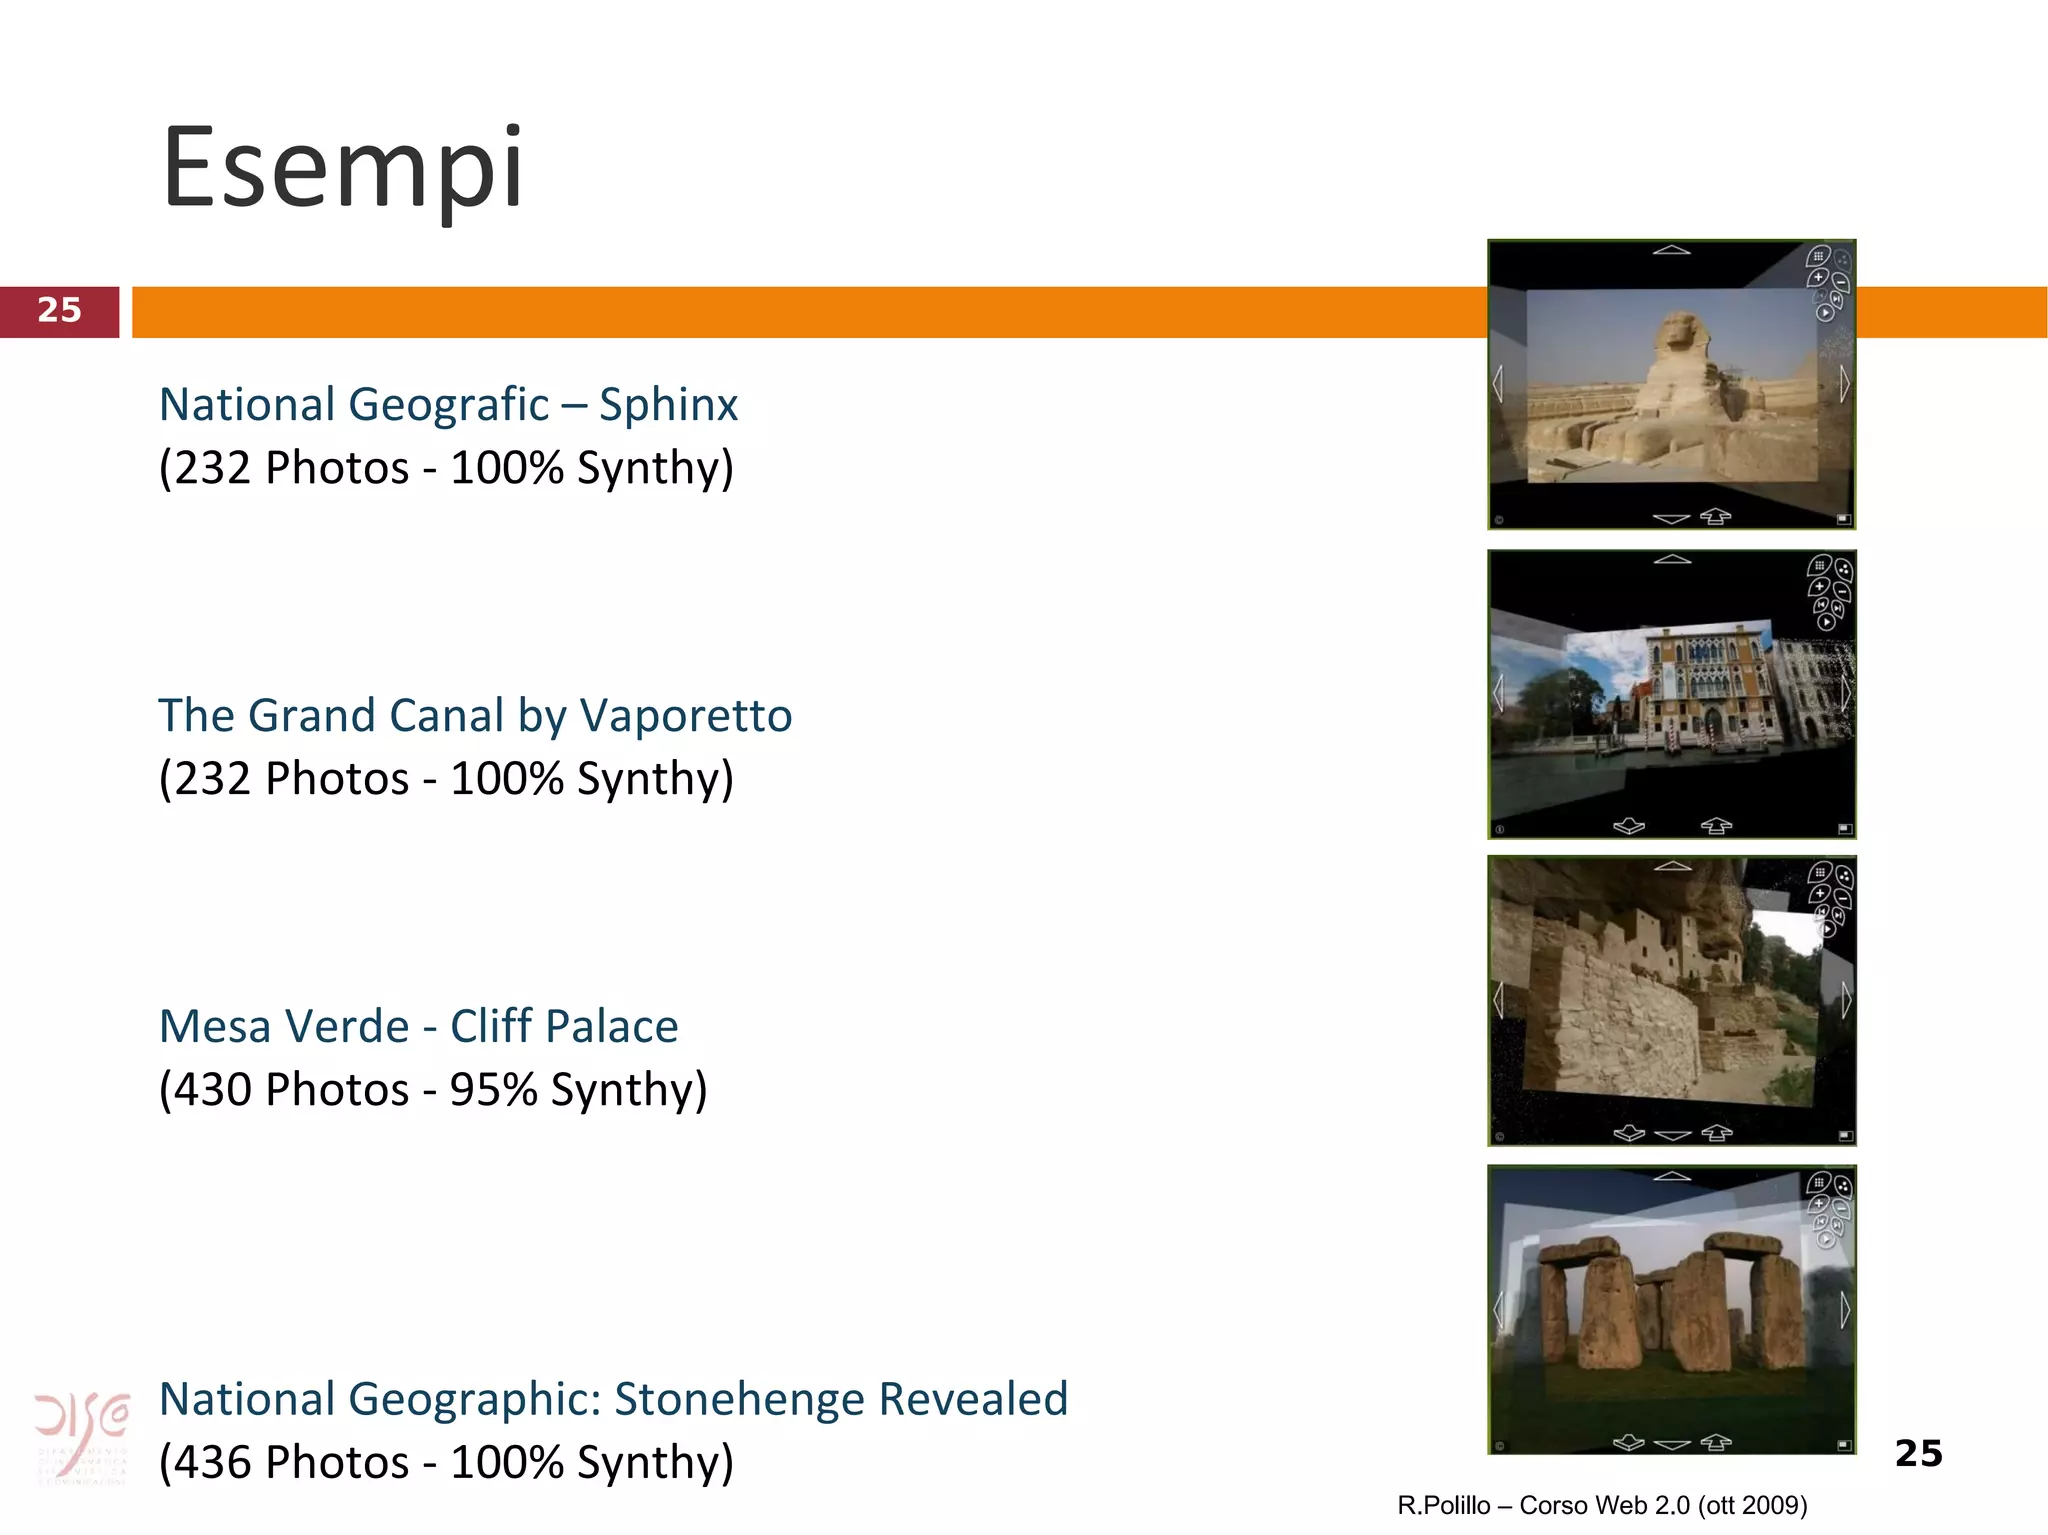Zoom in with plus in Cliff Palace viewer
The image size is (2048, 1535).
[x=1819, y=893]
